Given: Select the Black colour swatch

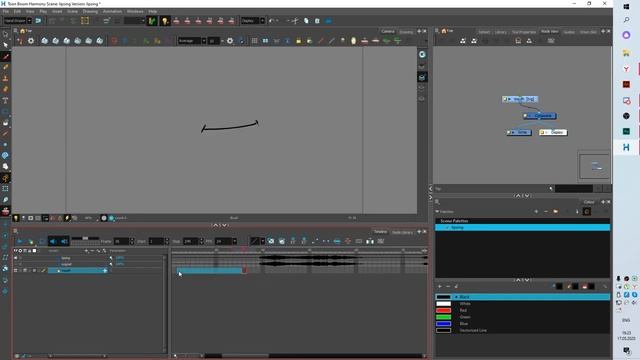Looking at the screenshot, I should [443, 297].
